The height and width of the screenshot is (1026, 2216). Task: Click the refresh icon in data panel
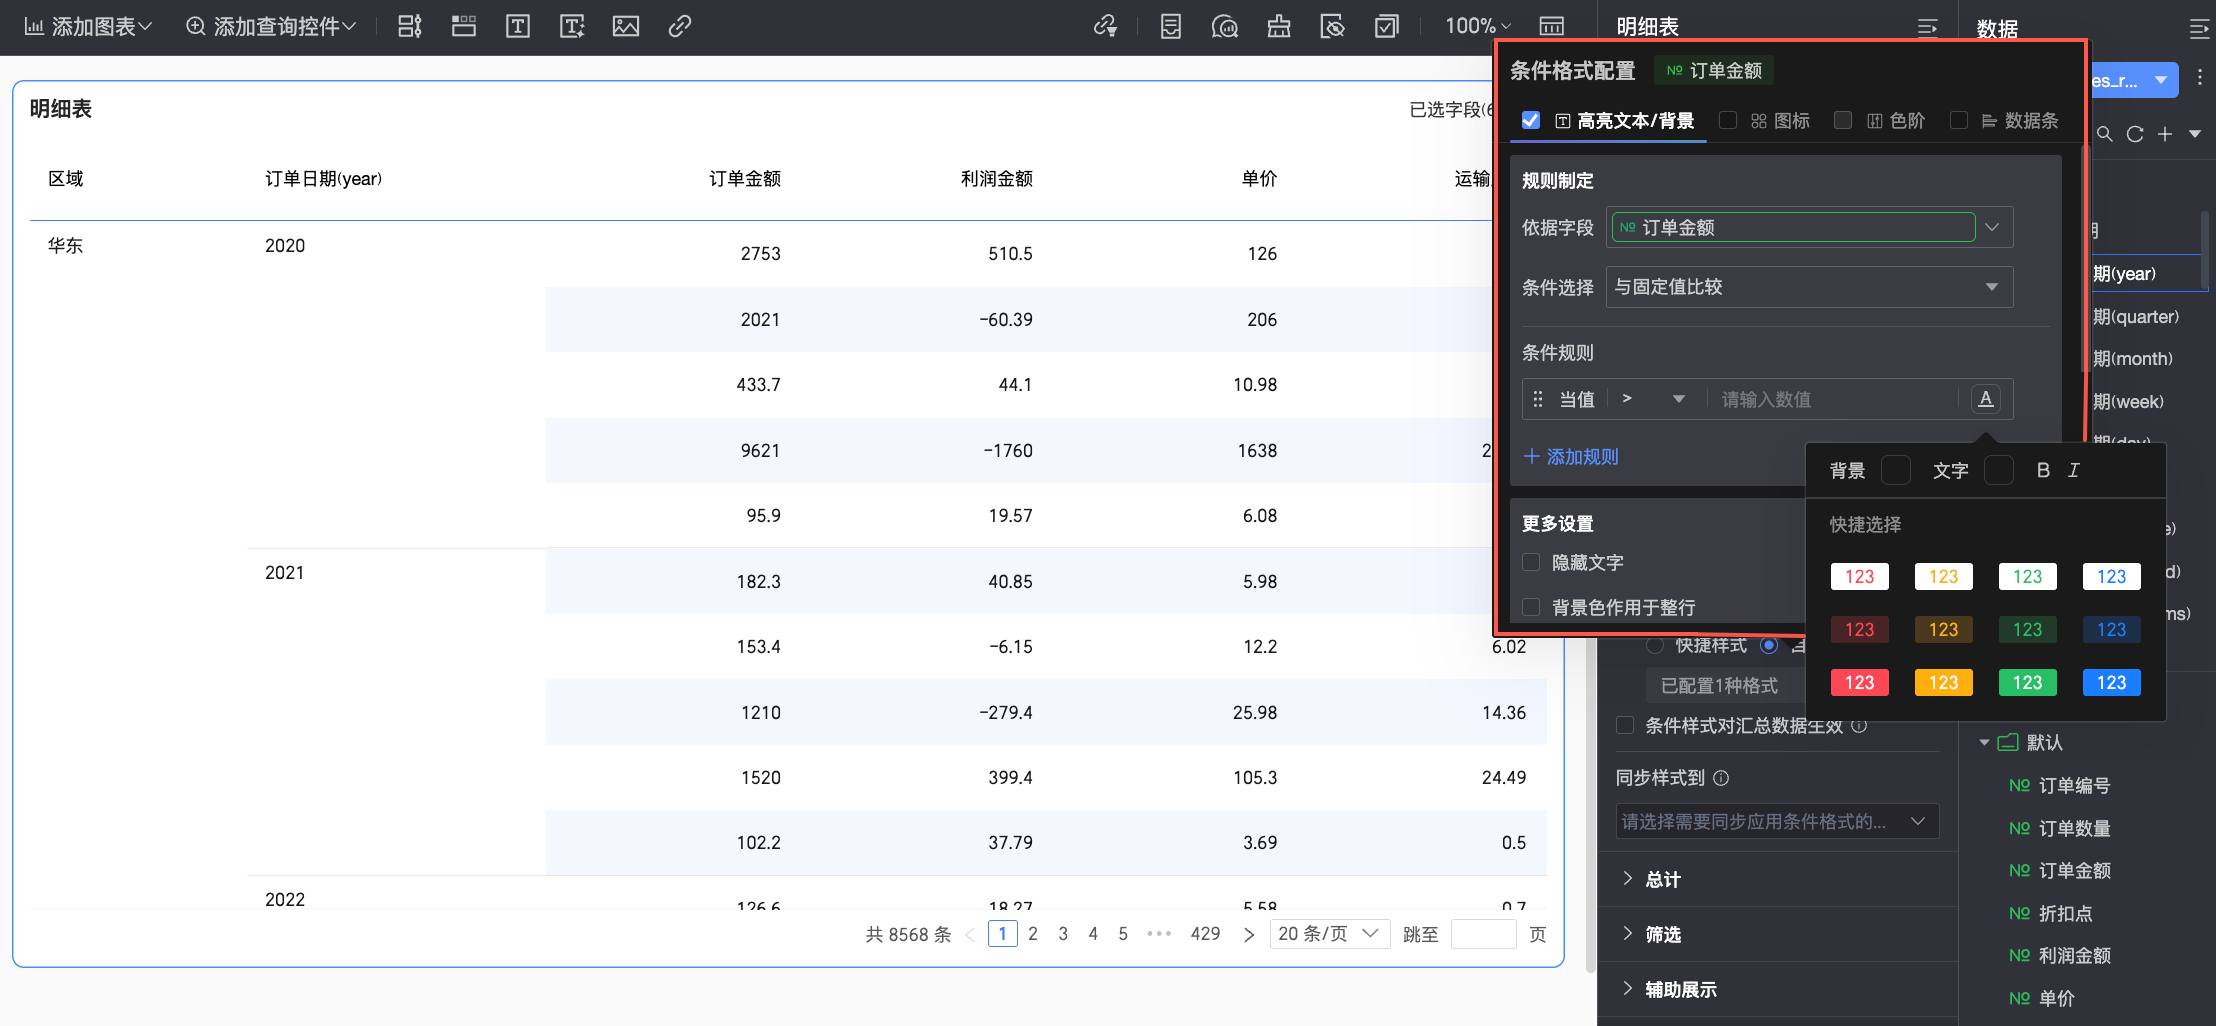[x=2135, y=134]
